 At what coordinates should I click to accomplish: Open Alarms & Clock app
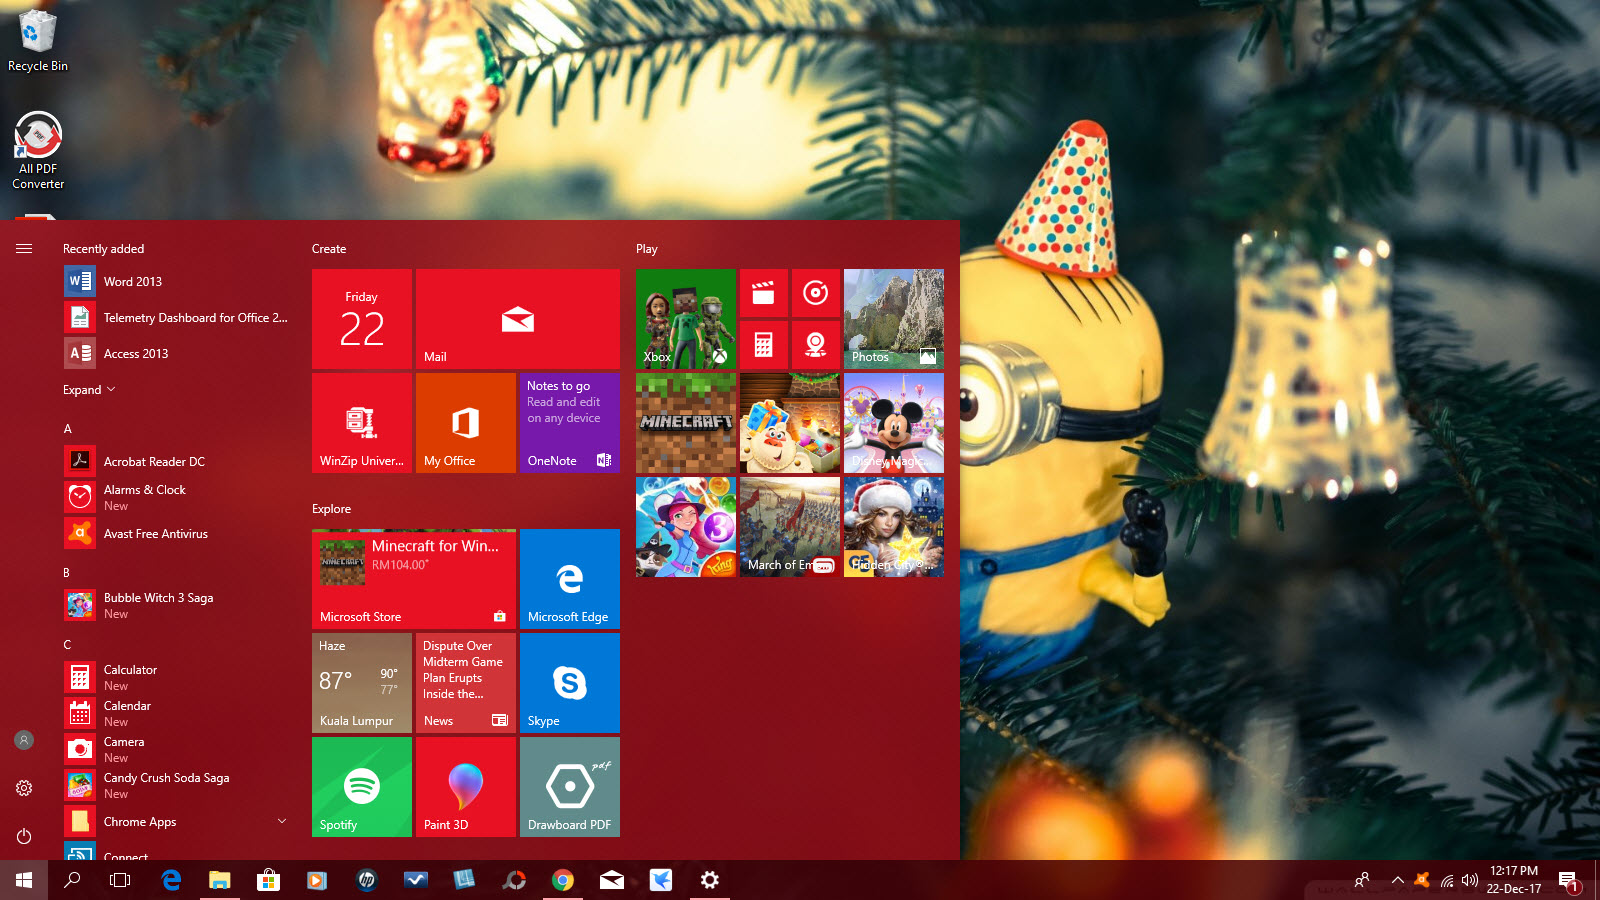176,498
